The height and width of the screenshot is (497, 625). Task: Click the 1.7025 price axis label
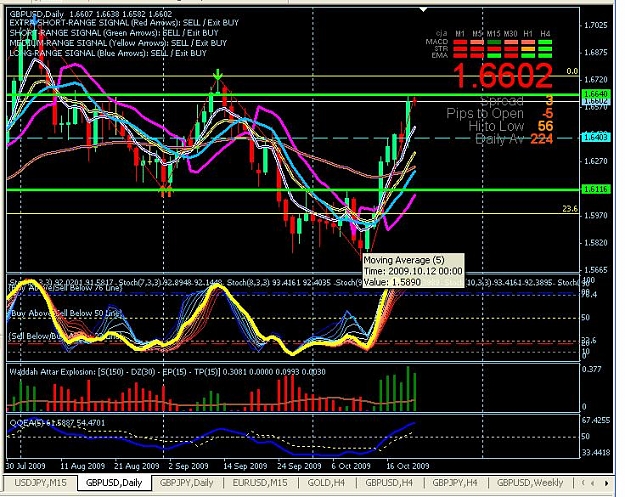(x=596, y=25)
